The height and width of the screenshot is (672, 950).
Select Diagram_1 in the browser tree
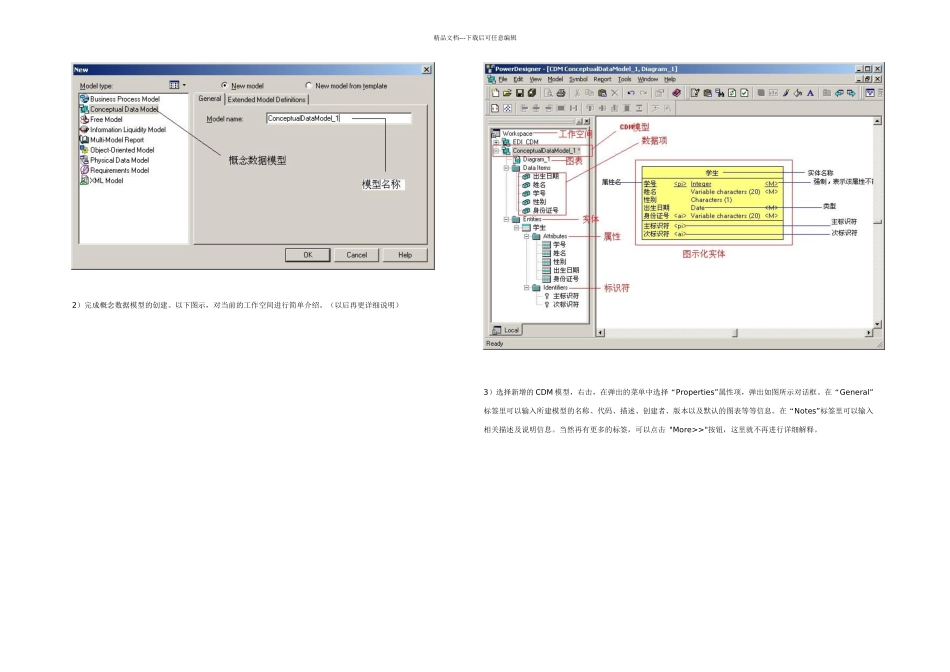click(x=532, y=159)
